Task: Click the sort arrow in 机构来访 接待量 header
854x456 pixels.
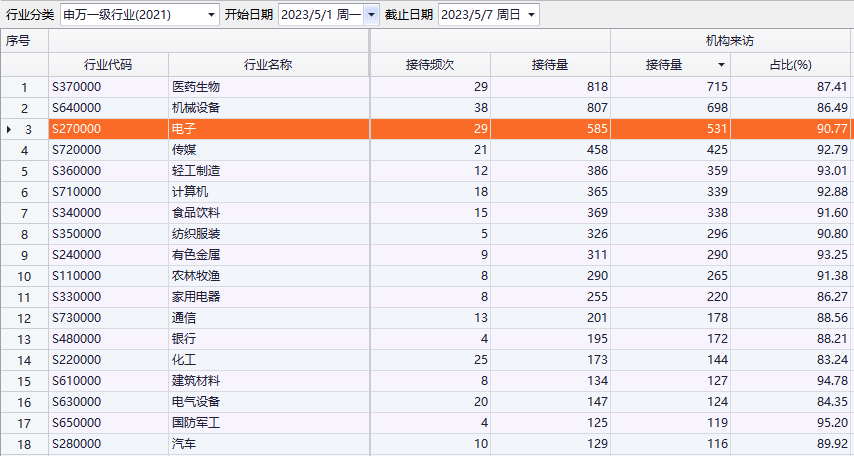Action: (x=721, y=65)
